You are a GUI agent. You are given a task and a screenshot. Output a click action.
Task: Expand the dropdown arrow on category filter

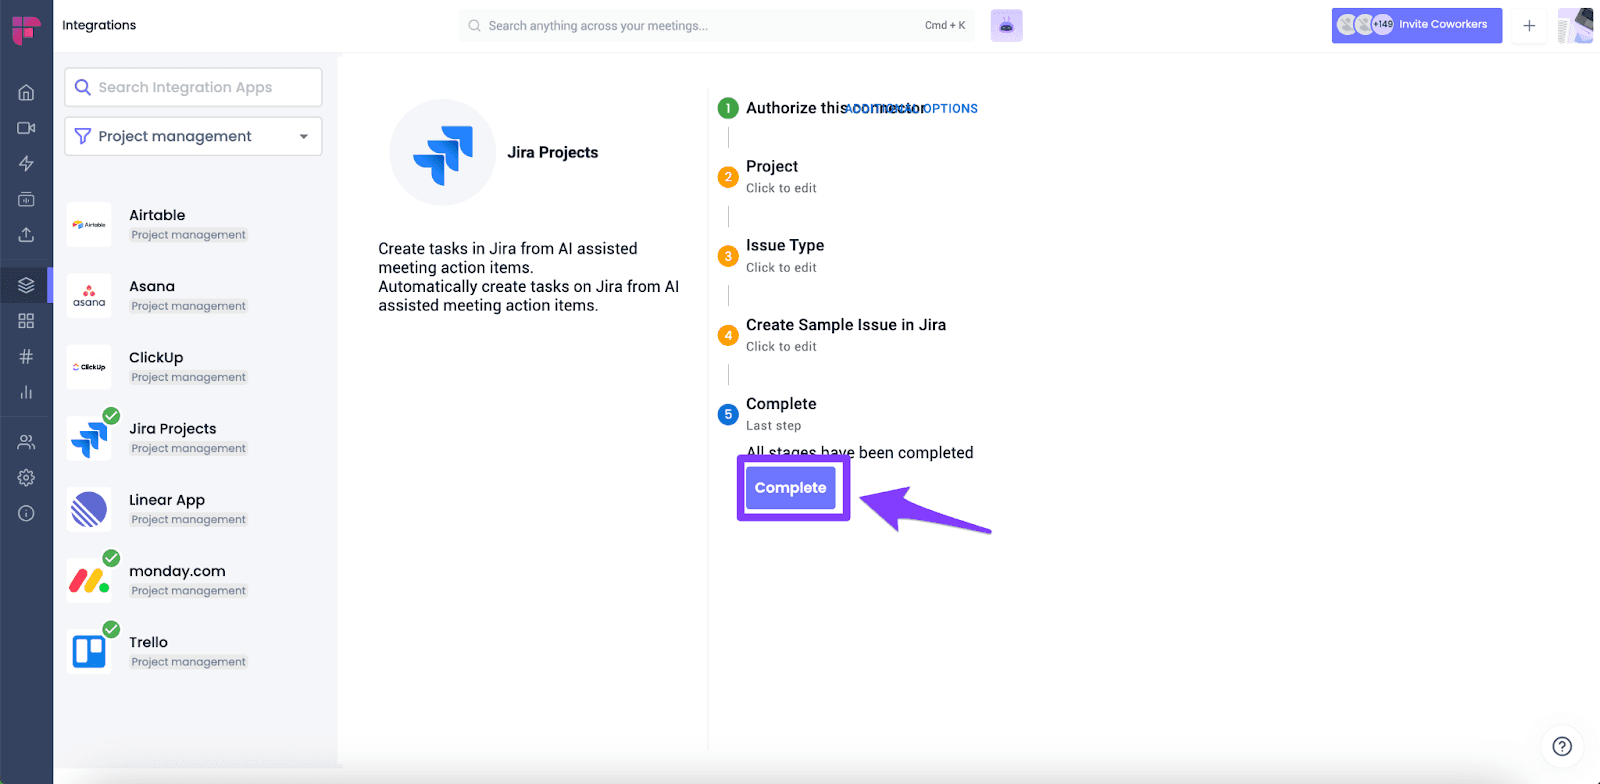click(x=304, y=137)
